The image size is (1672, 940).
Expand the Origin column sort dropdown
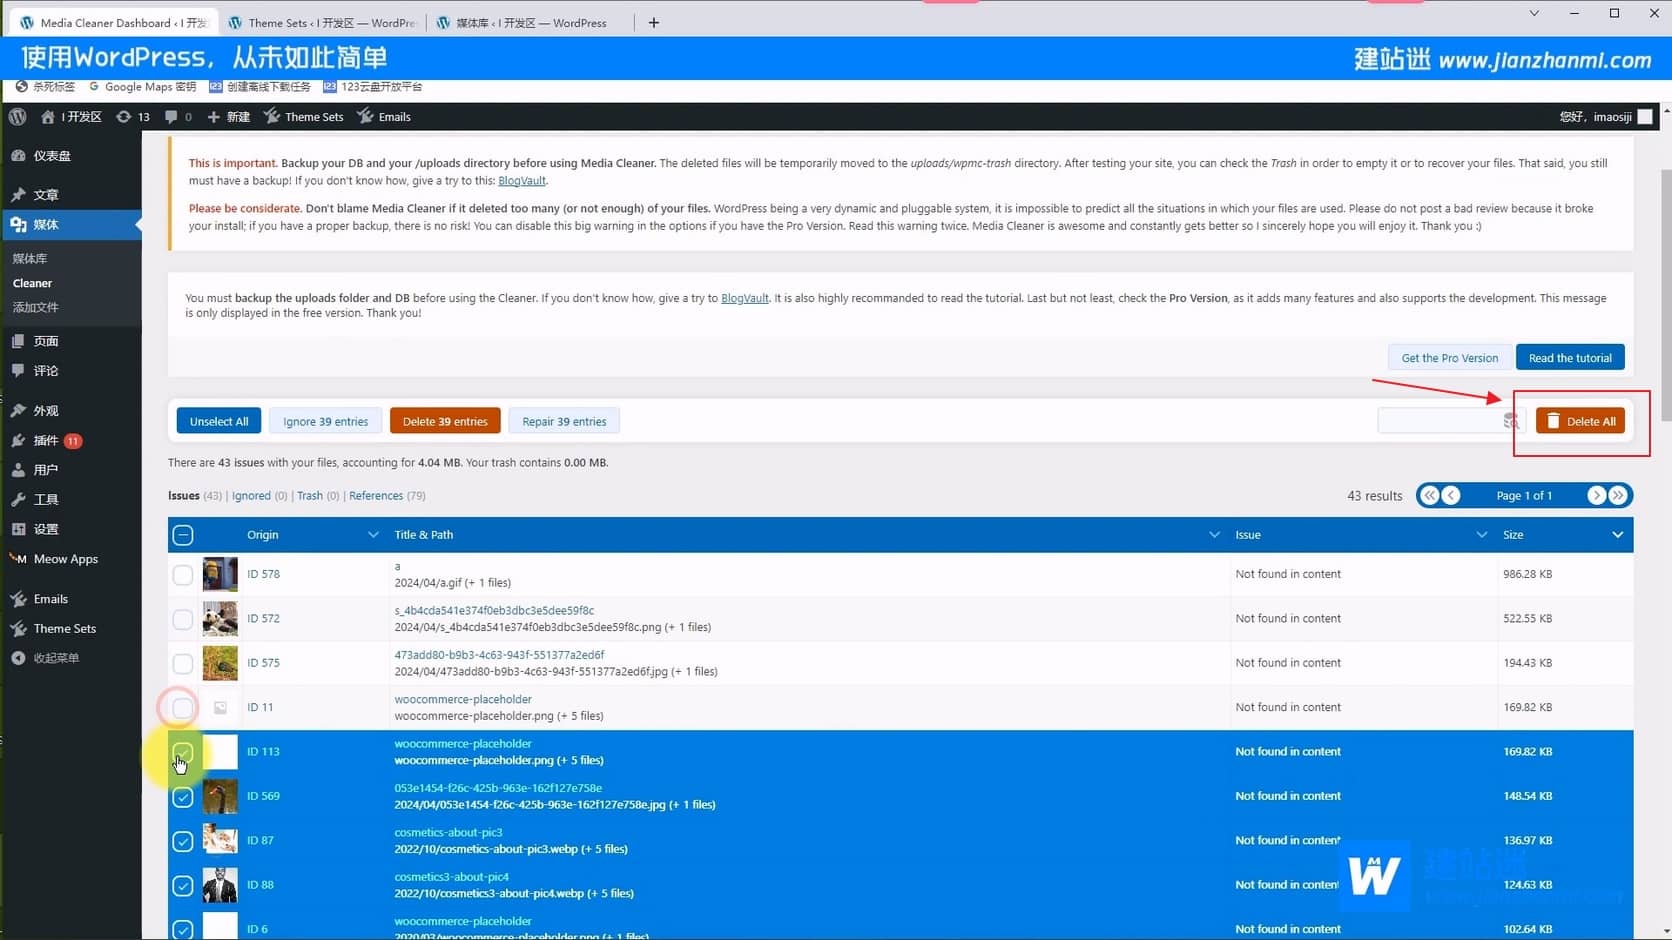(x=373, y=535)
